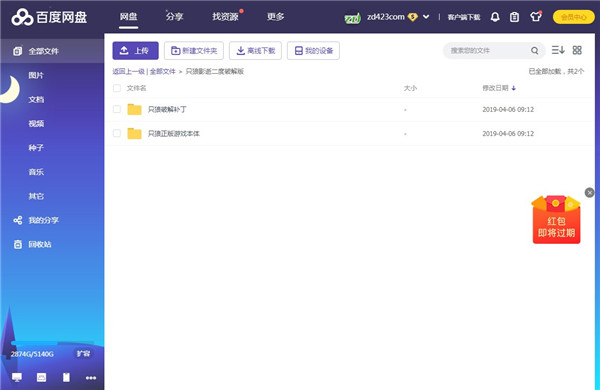600x390 pixels.
Task: Click the 已全部加载 共2个 status text
Action: [556, 71]
